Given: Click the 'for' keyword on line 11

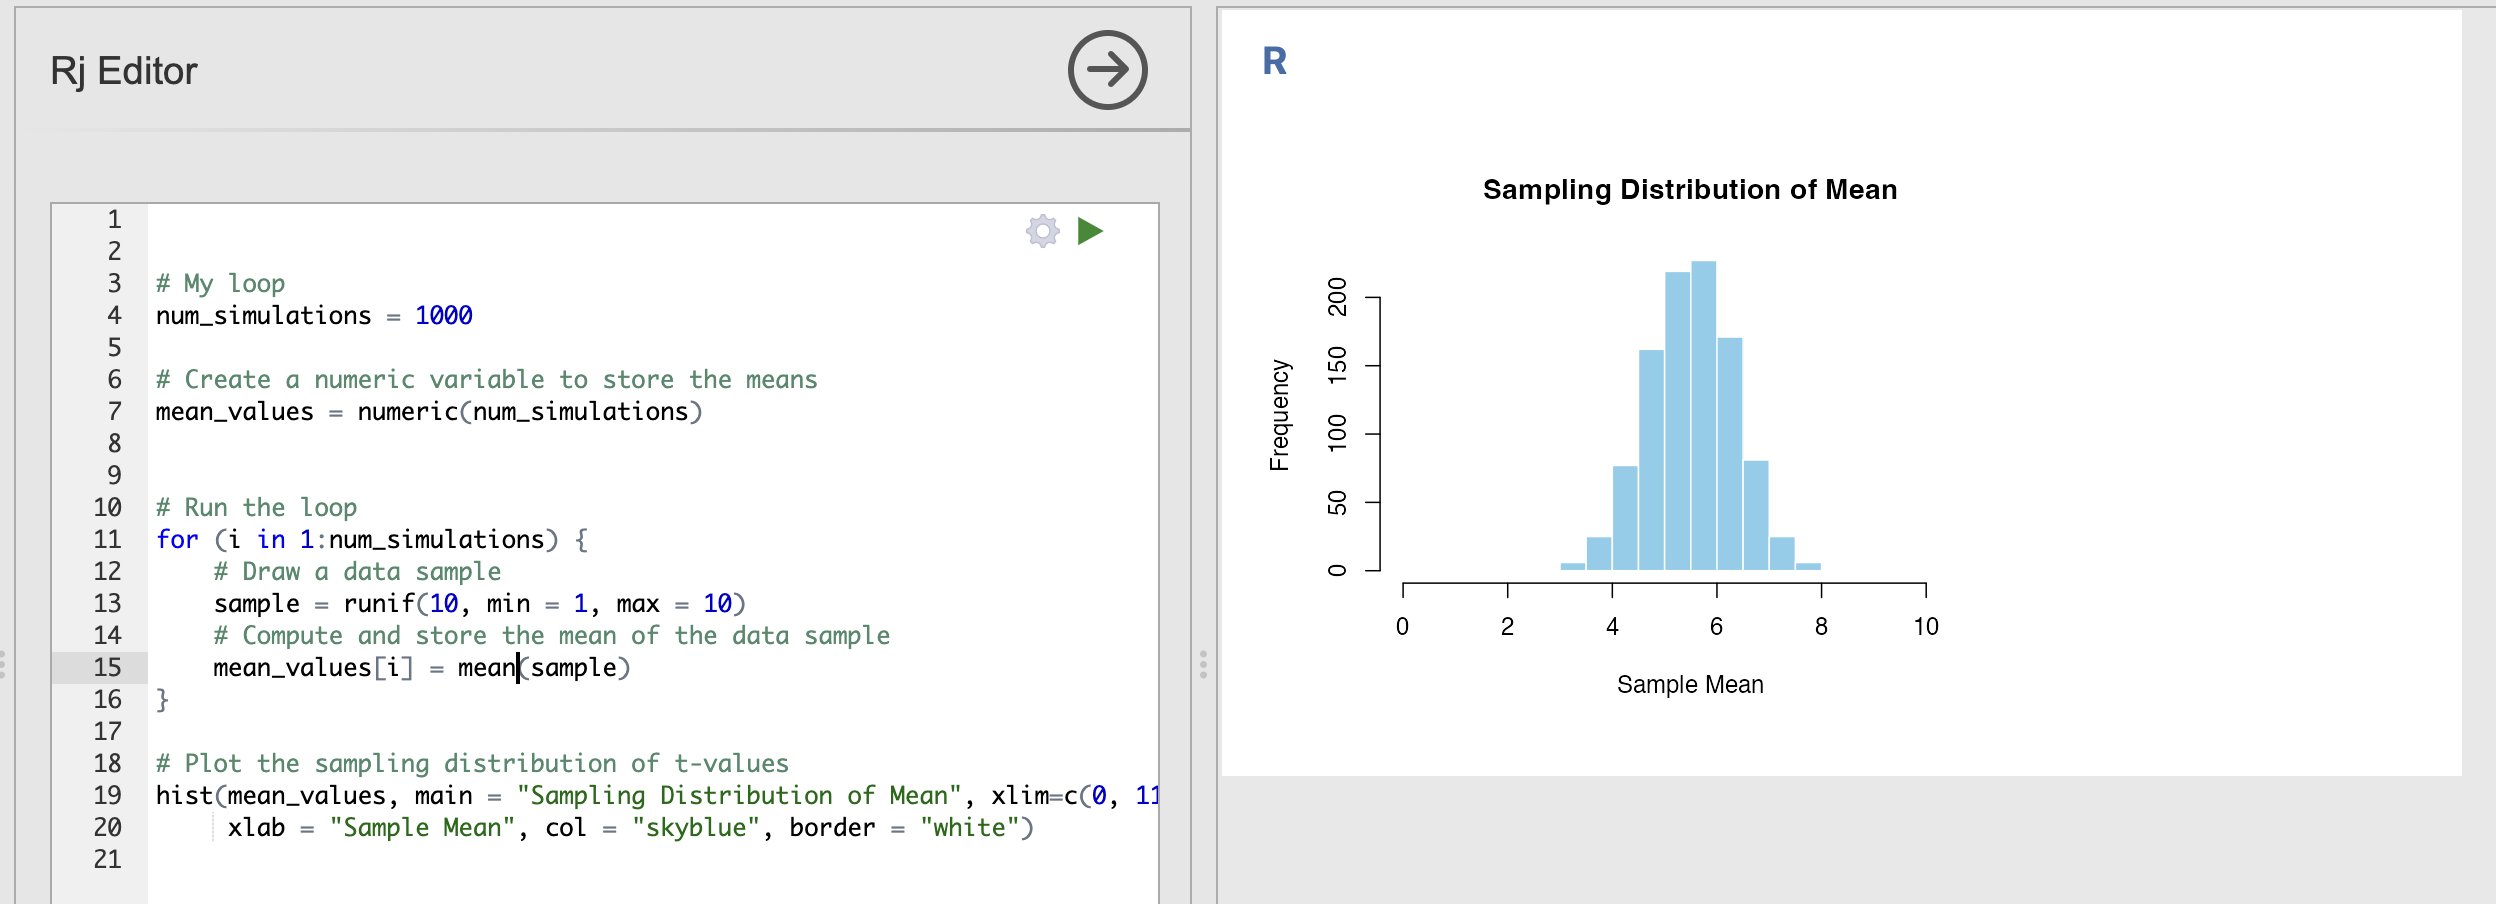Looking at the screenshot, I should tap(177, 539).
